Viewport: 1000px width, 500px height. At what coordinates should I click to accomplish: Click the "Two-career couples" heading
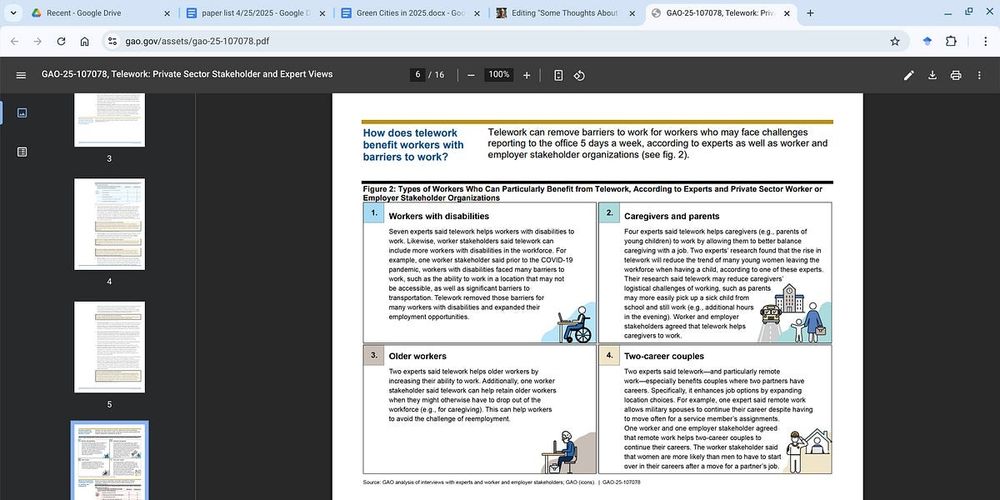pyautogui.click(x=664, y=356)
